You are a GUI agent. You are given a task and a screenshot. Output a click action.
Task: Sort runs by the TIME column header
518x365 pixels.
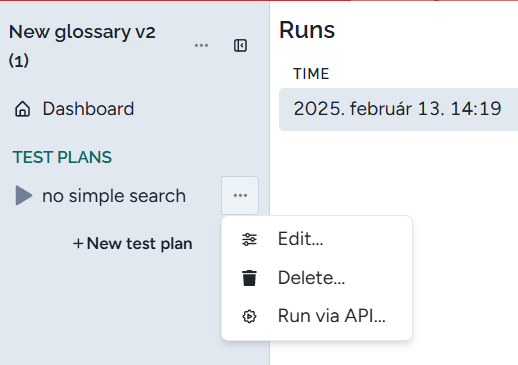tap(311, 74)
